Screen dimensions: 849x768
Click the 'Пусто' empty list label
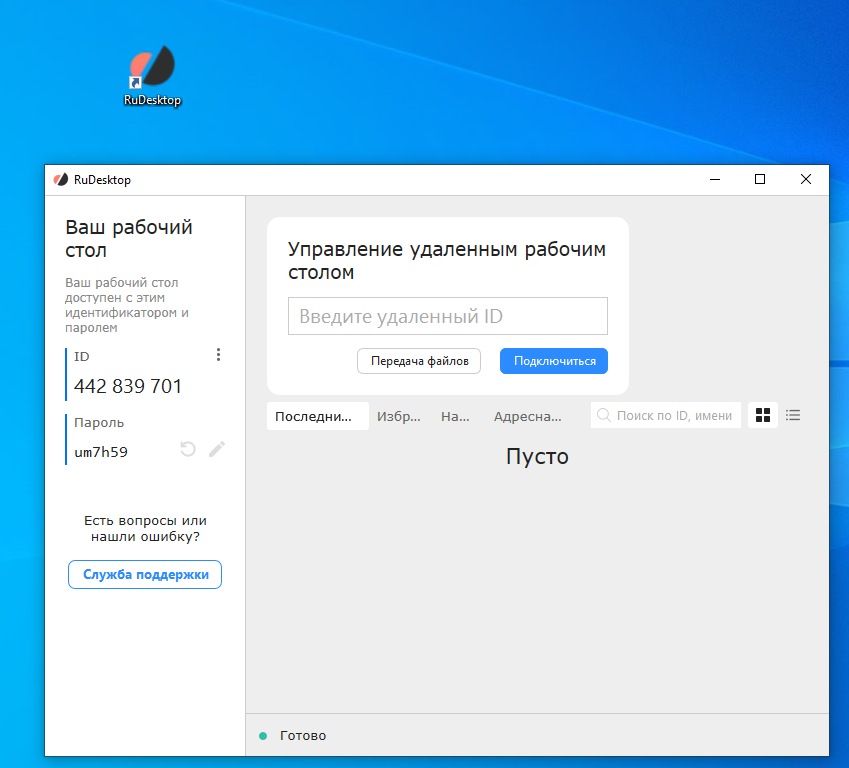pyautogui.click(x=537, y=457)
